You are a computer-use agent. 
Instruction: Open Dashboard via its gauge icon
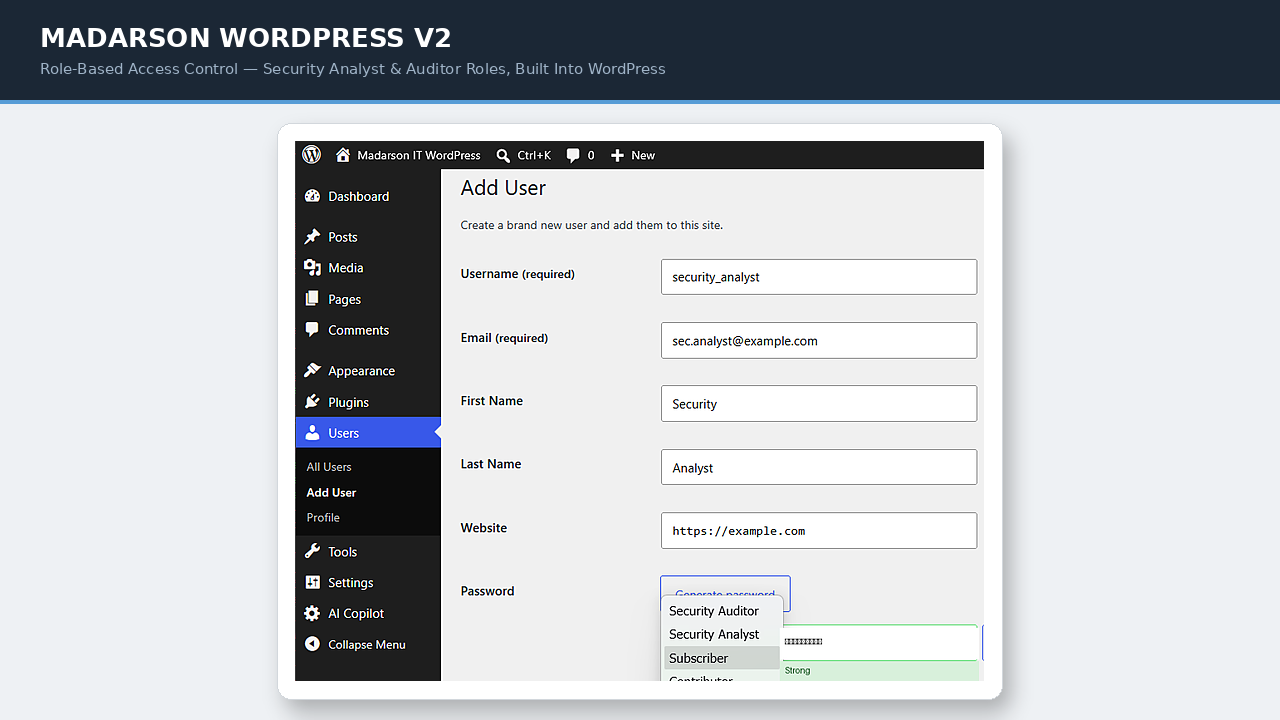click(x=312, y=196)
